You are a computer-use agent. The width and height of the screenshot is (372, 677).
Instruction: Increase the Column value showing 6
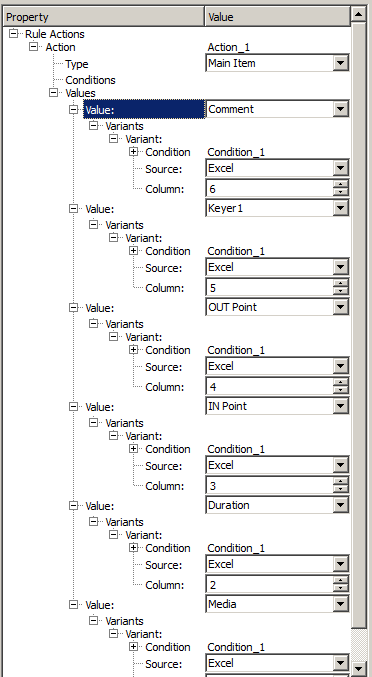tap(340, 184)
